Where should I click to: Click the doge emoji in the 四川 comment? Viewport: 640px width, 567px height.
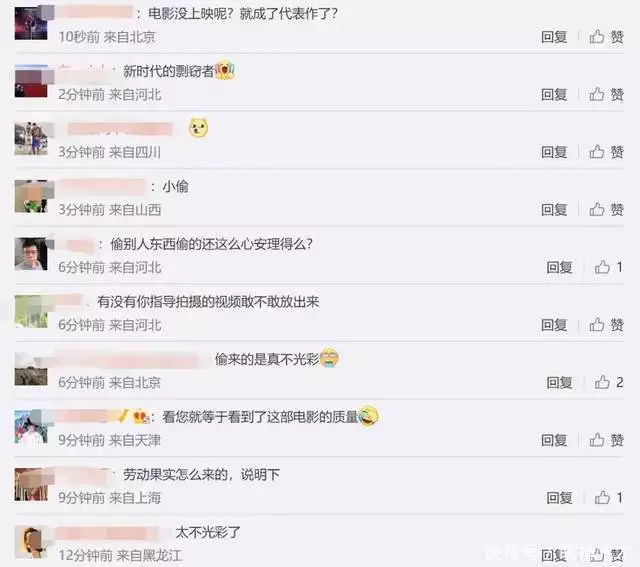198,128
